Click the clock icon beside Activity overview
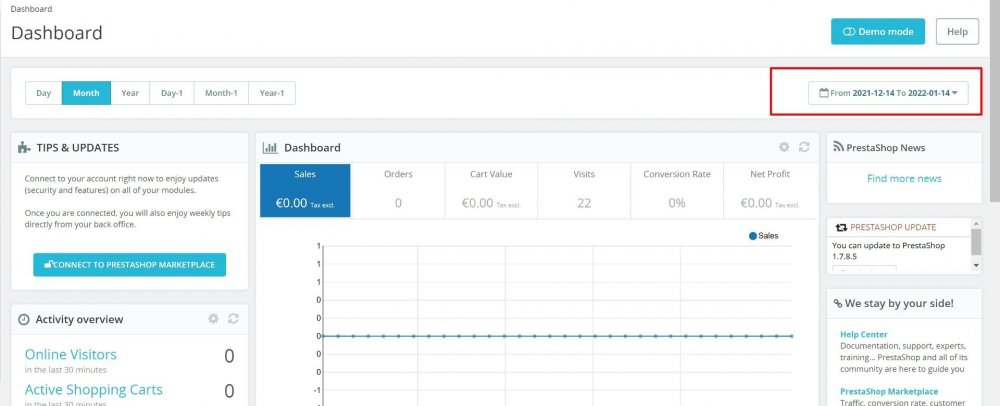This screenshot has height=406, width=1000. [24, 319]
